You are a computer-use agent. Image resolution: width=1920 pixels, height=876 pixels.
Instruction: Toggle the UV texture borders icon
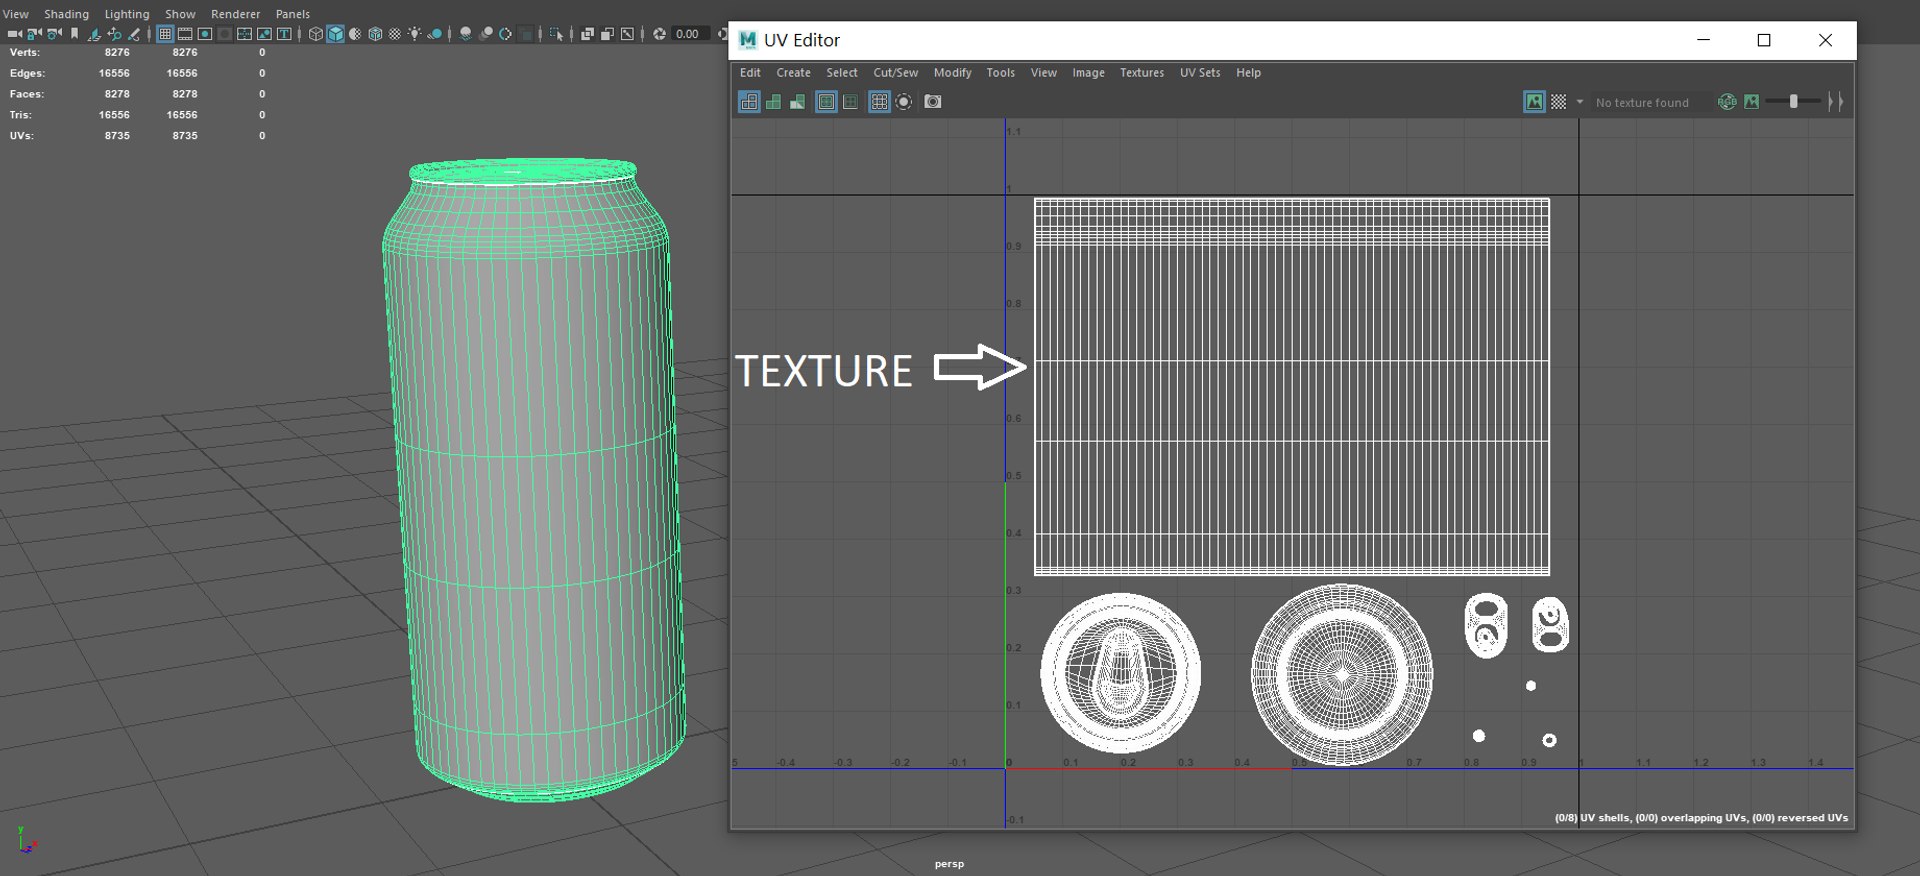click(826, 102)
